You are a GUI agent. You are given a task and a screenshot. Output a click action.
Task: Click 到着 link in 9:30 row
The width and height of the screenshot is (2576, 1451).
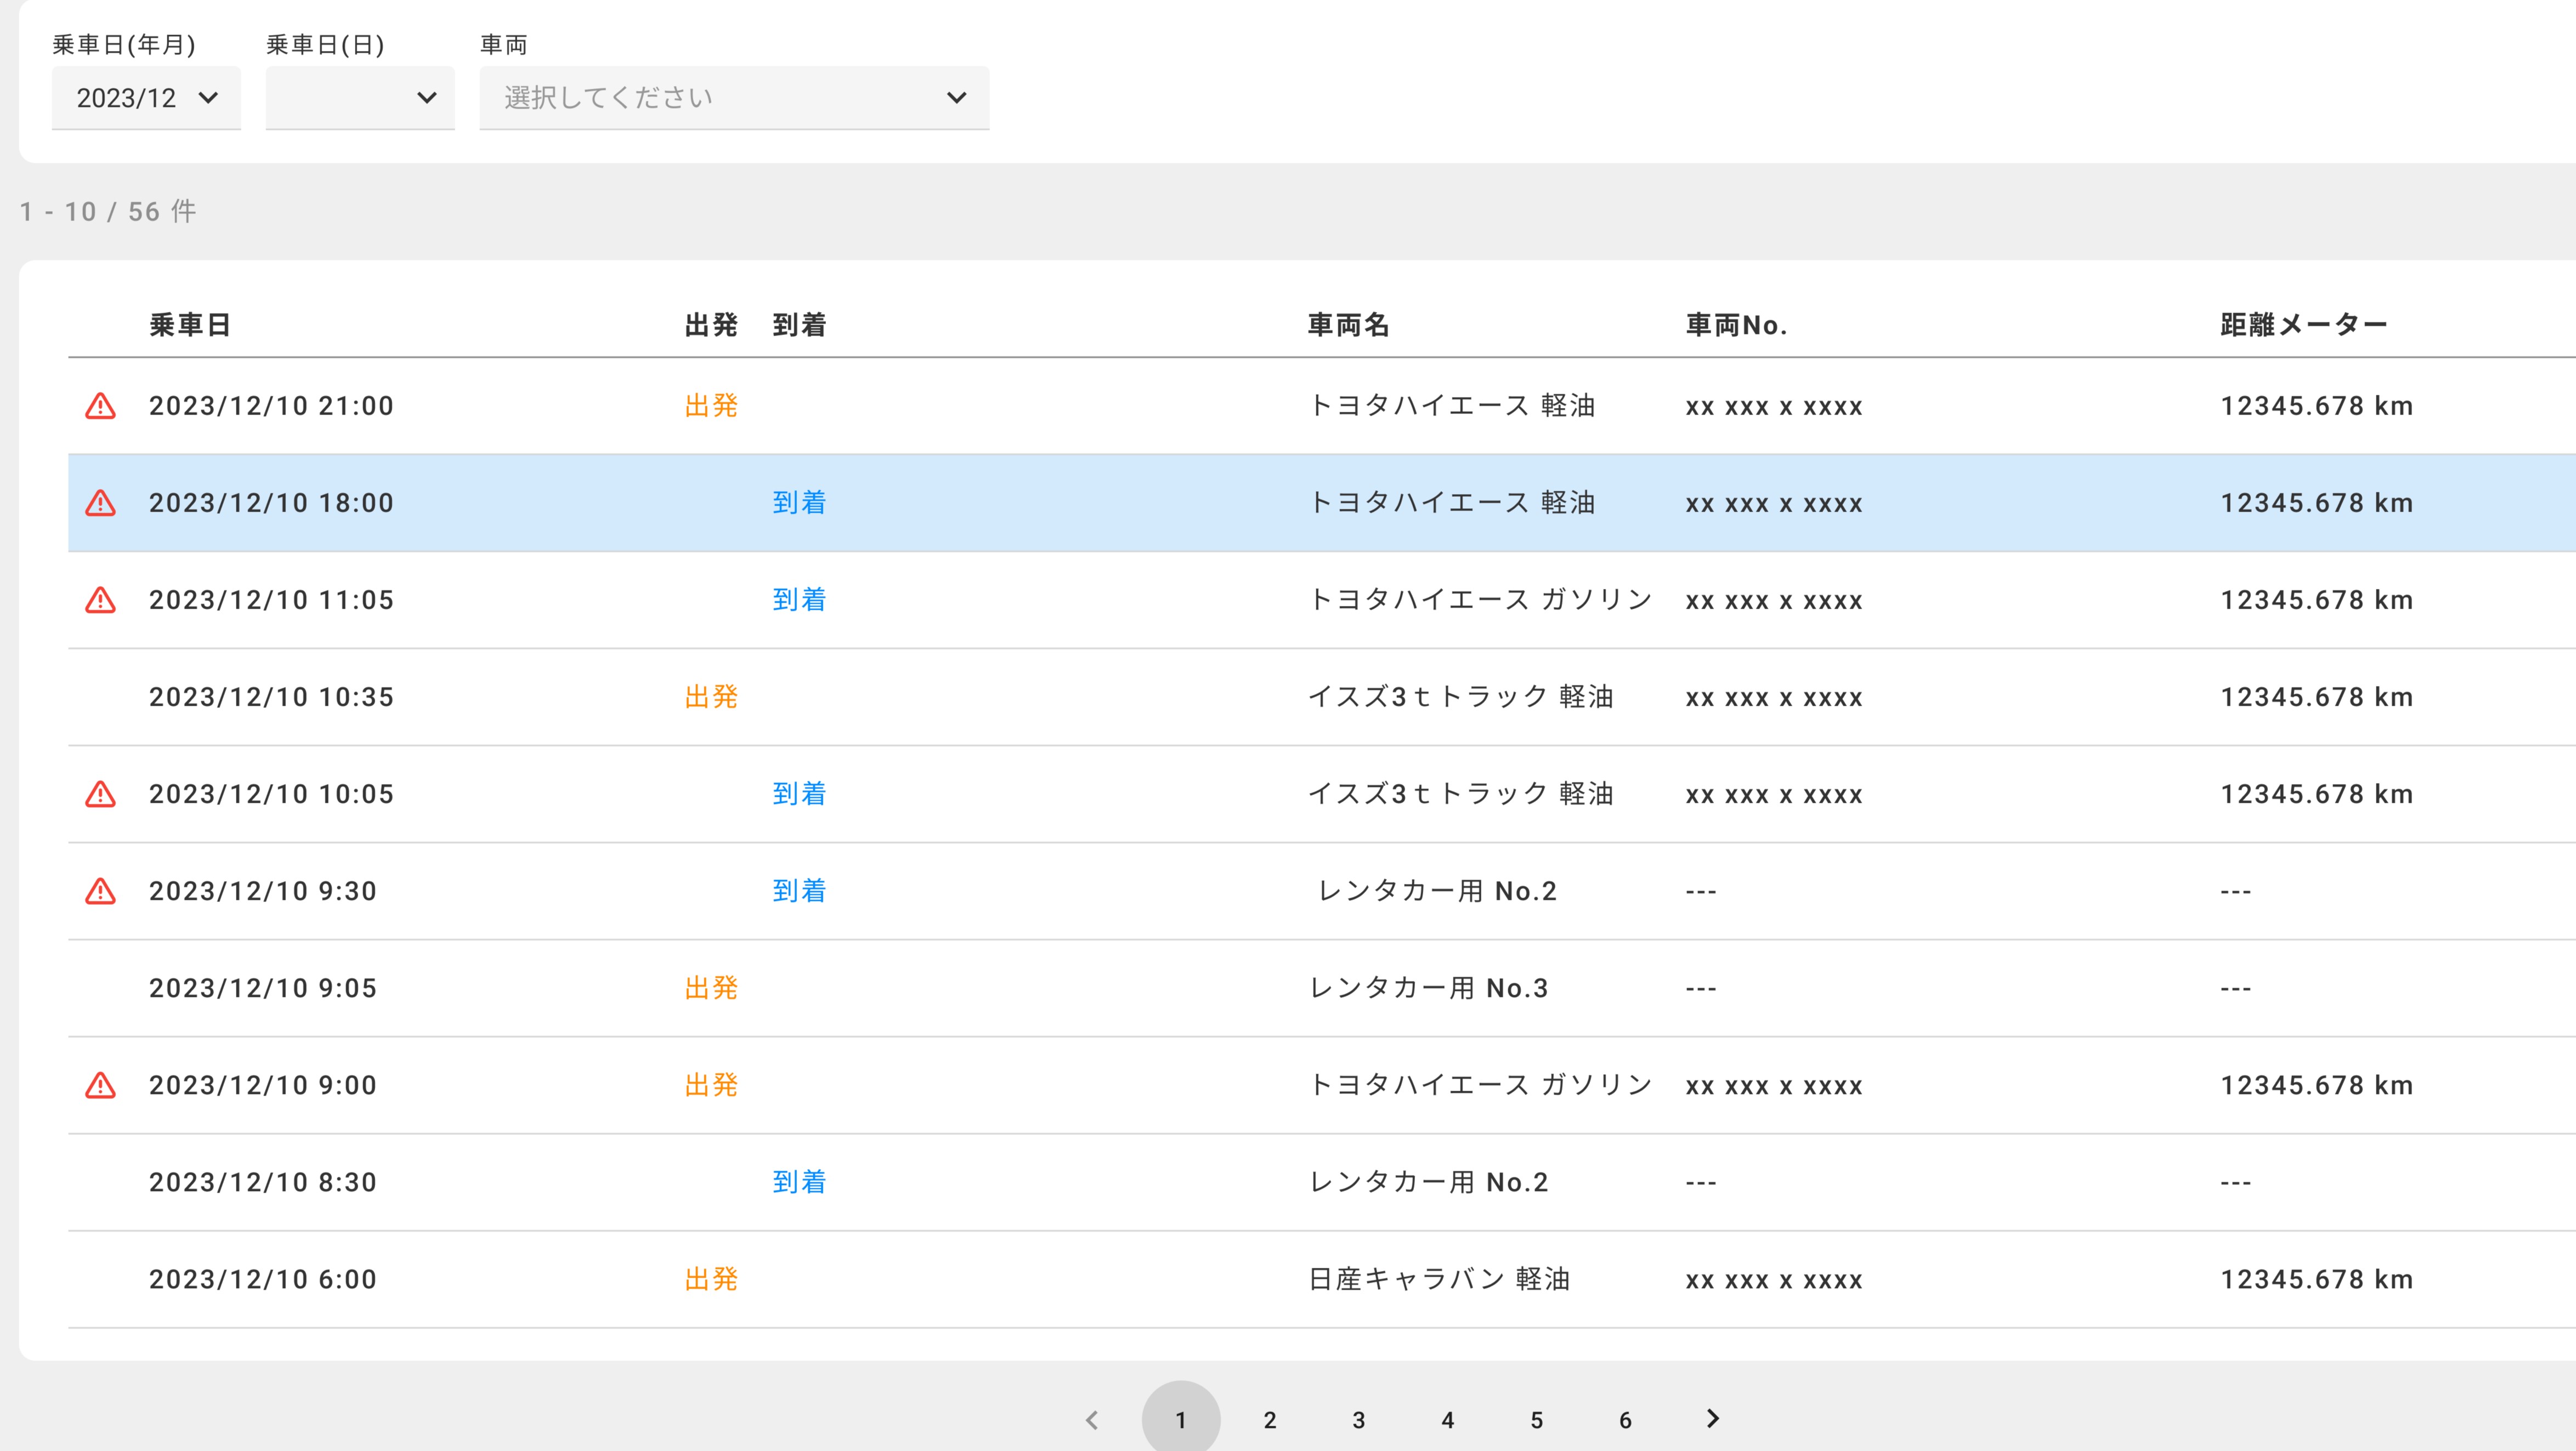pos(799,891)
